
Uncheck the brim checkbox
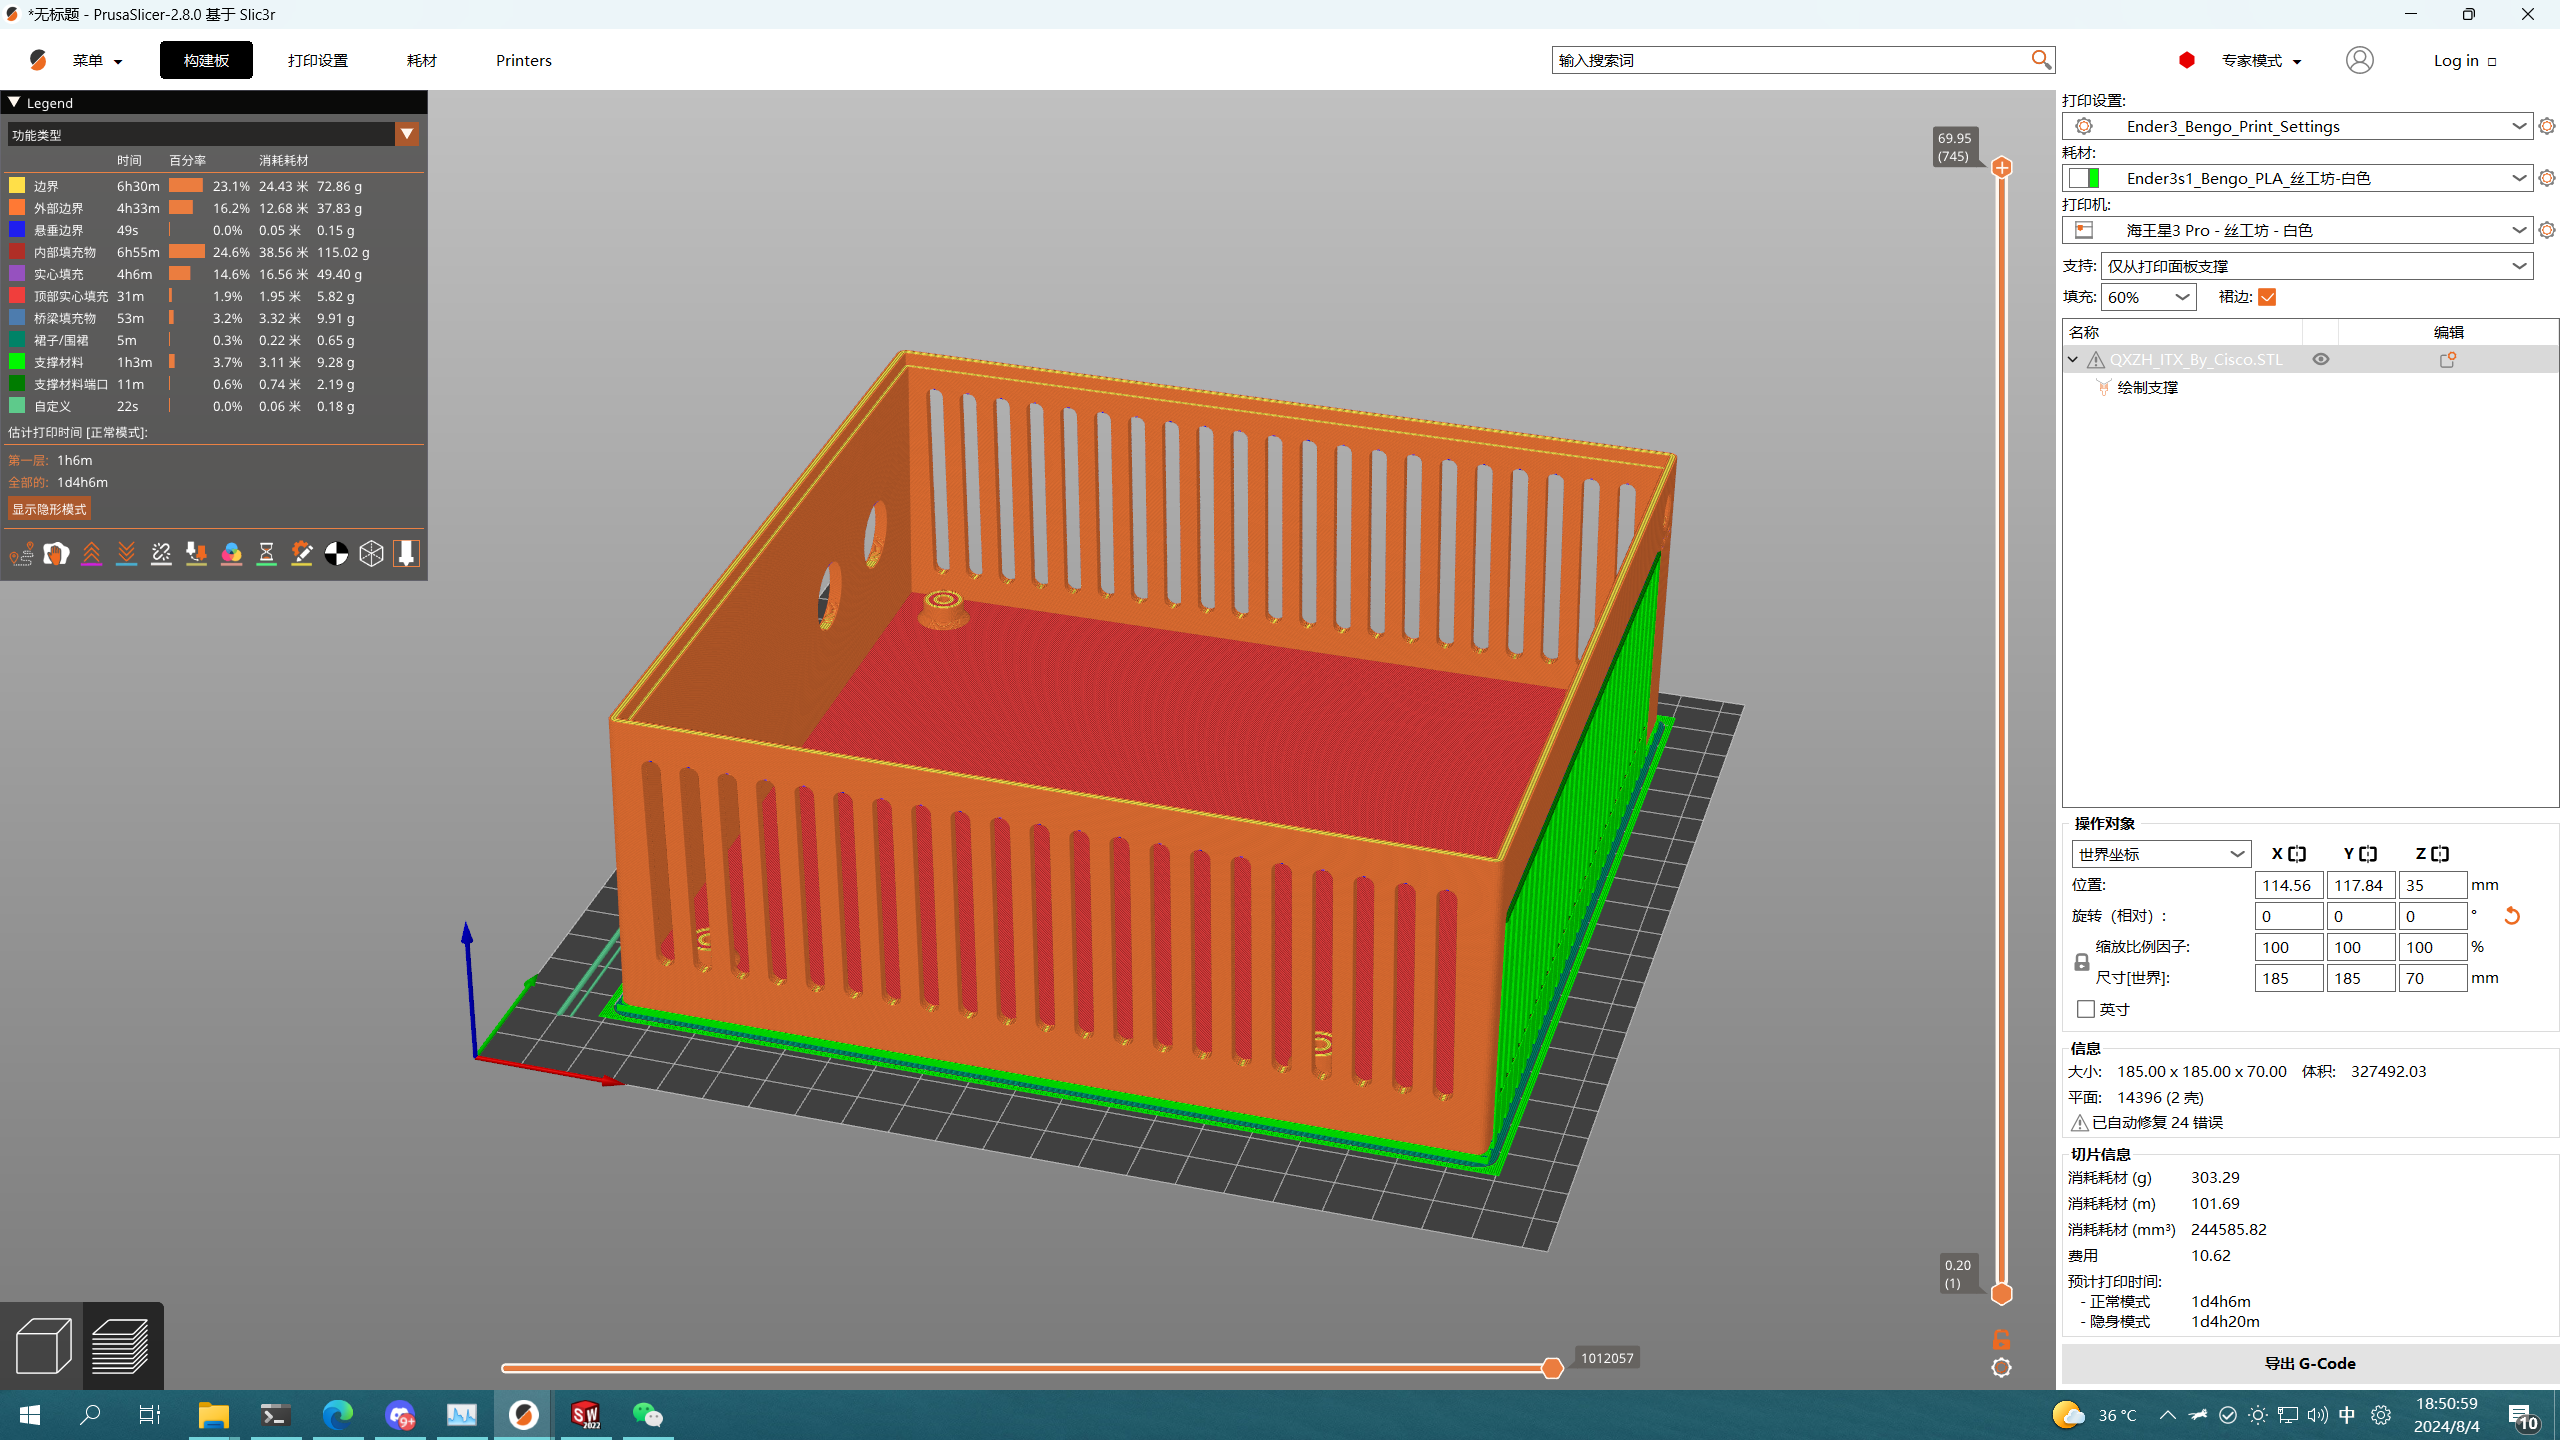pos(2267,297)
